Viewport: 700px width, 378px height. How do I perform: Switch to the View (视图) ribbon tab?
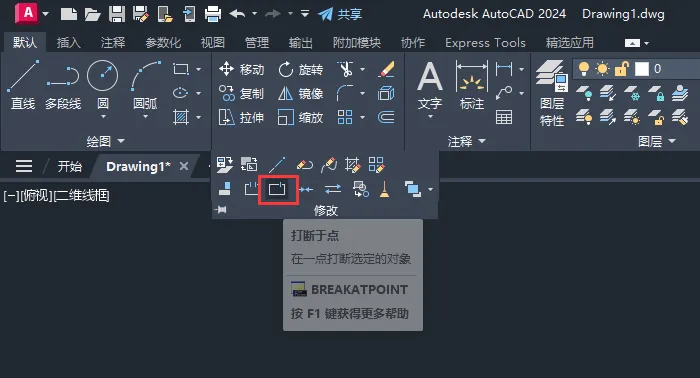click(212, 43)
